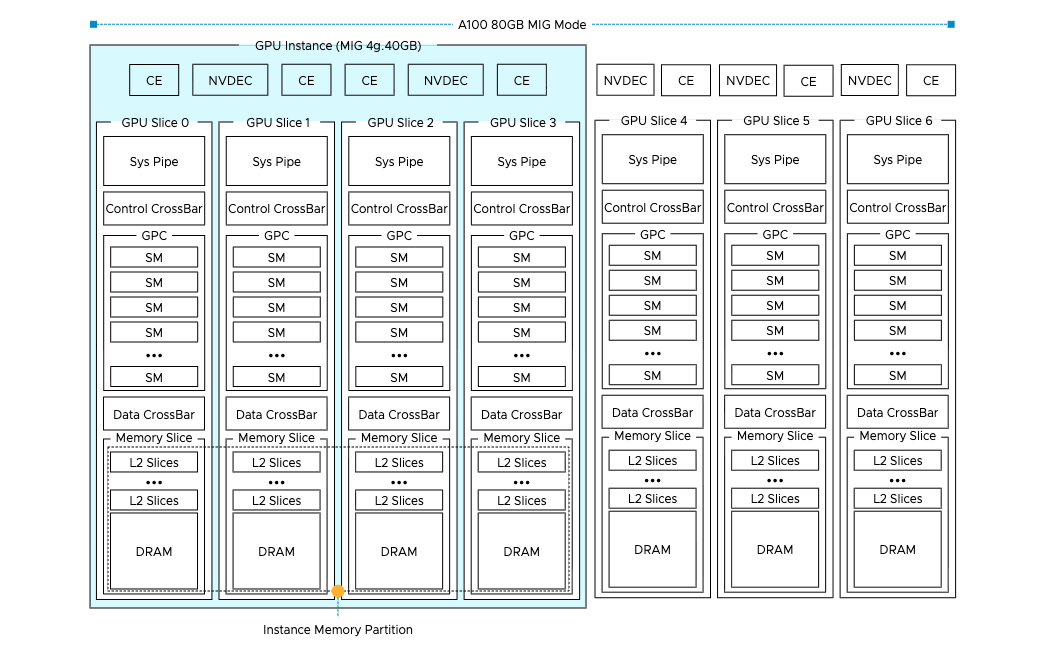Click the Sys Pipe box in GPU Slice 0
Screen dimensions: 1049x658
[x=154, y=161]
